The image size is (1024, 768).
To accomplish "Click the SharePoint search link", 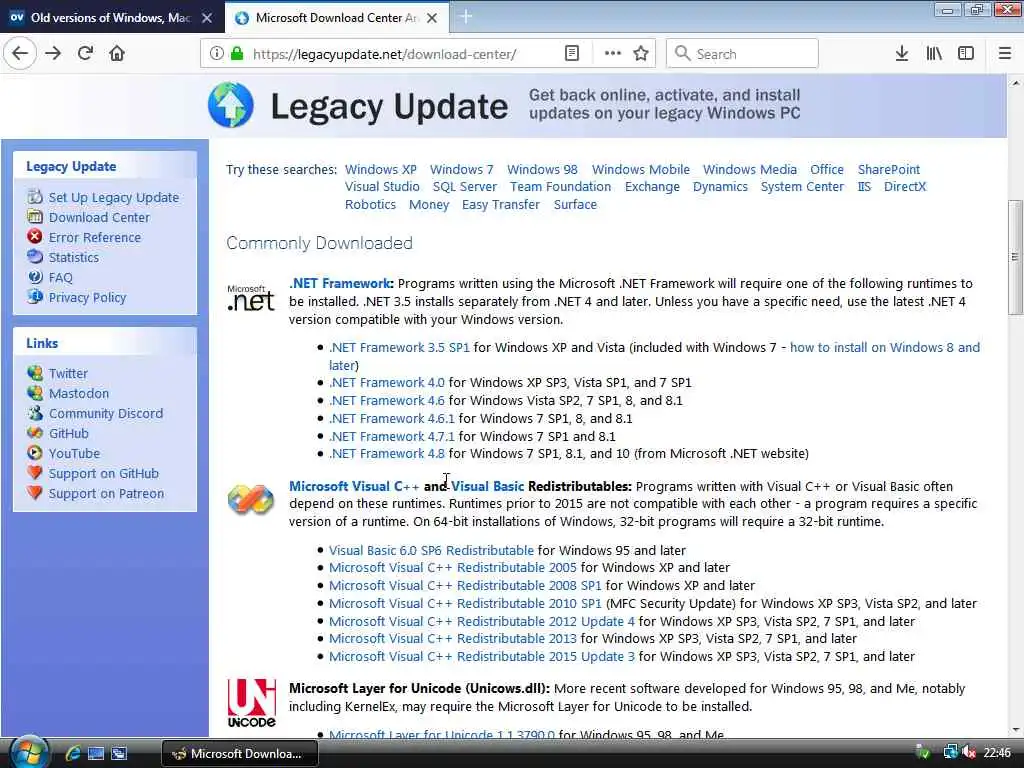I will click(889, 169).
